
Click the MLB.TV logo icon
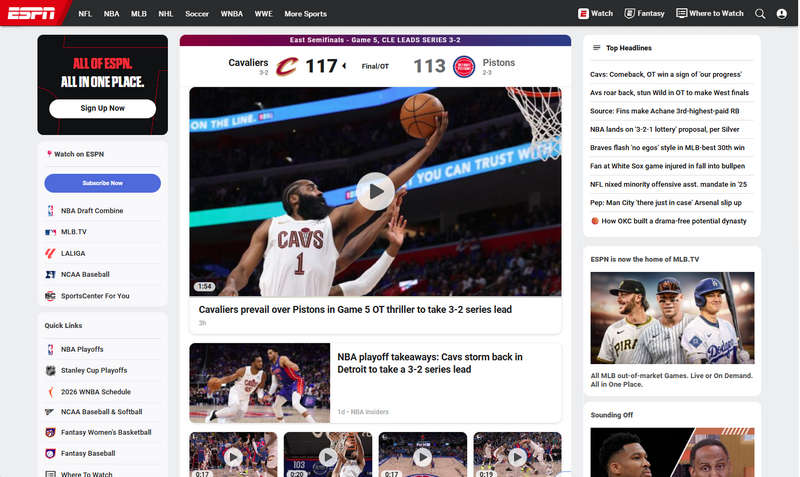(50, 232)
